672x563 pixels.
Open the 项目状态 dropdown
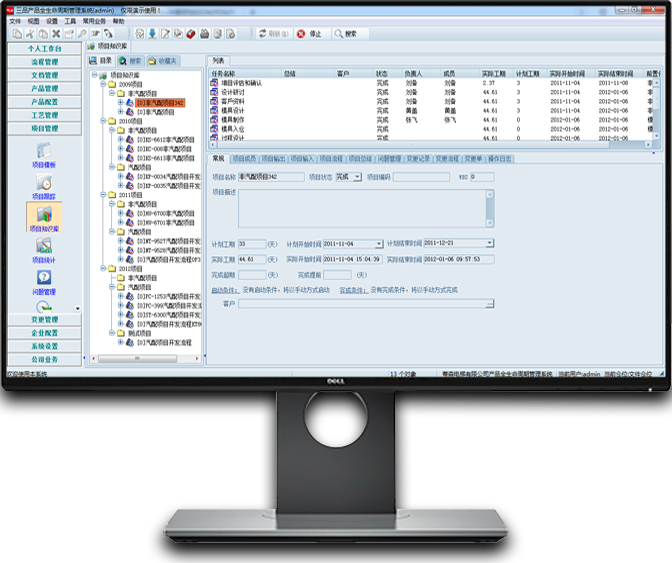[359, 177]
